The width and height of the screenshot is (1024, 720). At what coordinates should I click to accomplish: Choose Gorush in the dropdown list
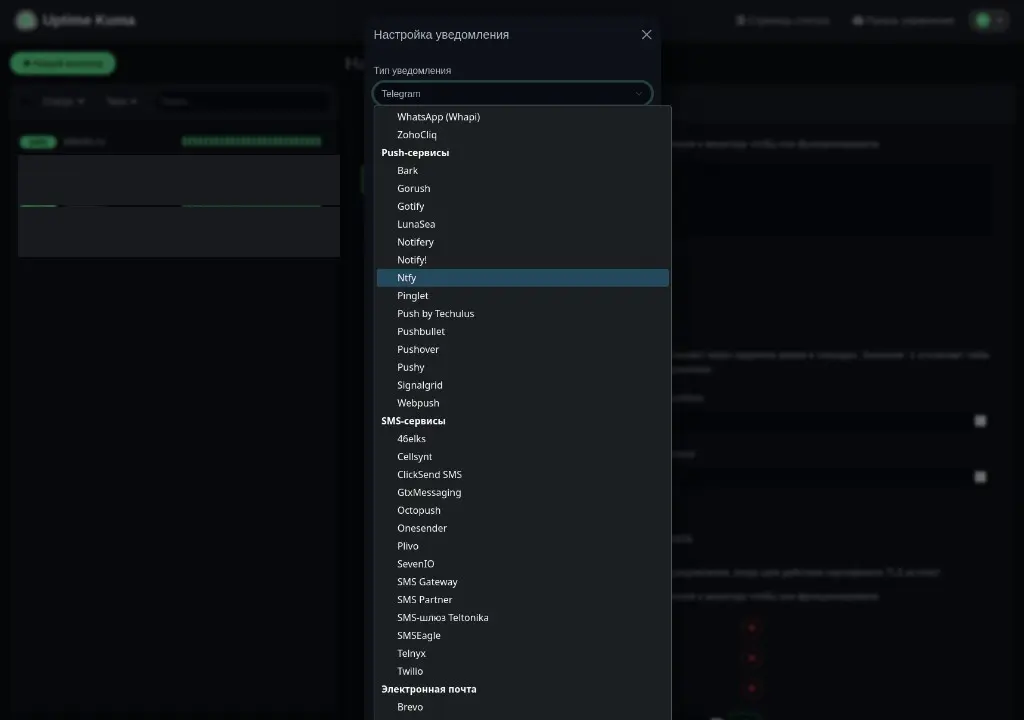tap(522, 188)
